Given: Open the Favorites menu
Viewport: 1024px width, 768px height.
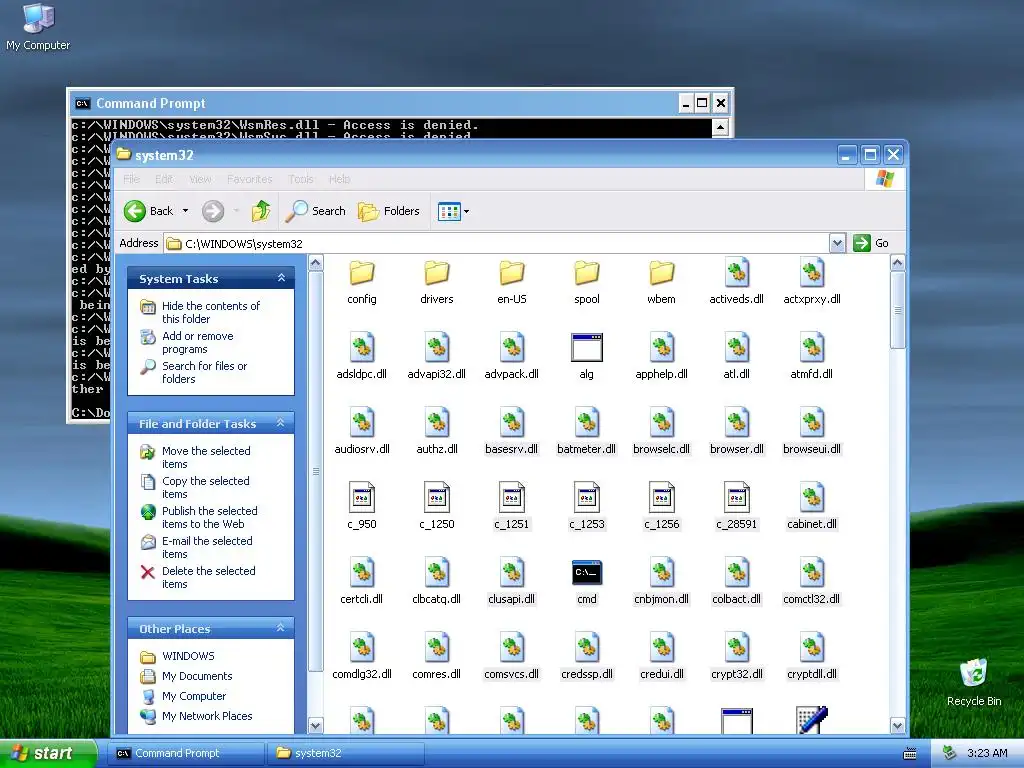Looking at the screenshot, I should point(249,179).
